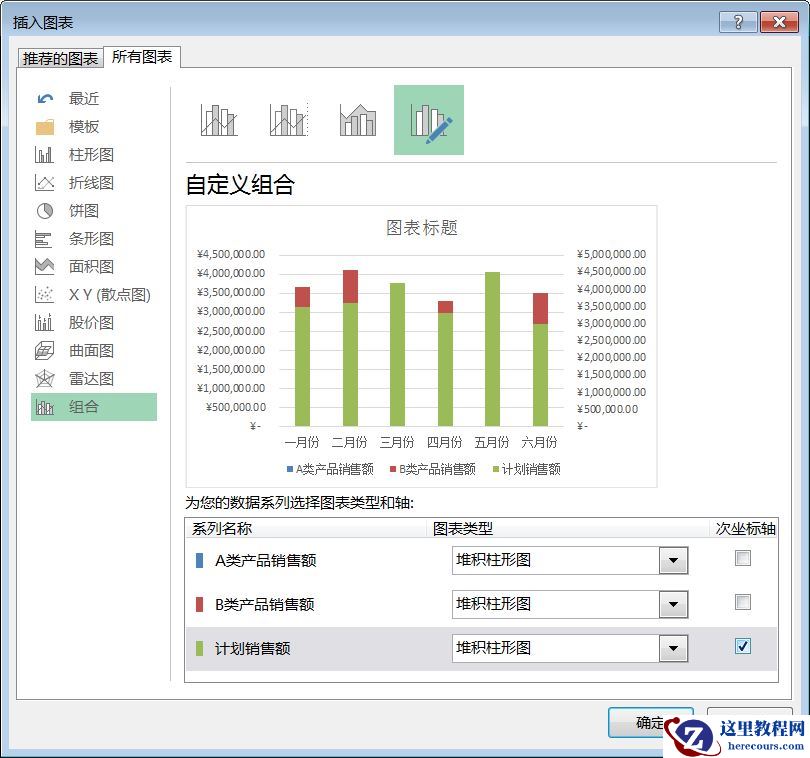The width and height of the screenshot is (810, 758).
Task: Click the chart preview thumbnail
Action: (x=421, y=346)
